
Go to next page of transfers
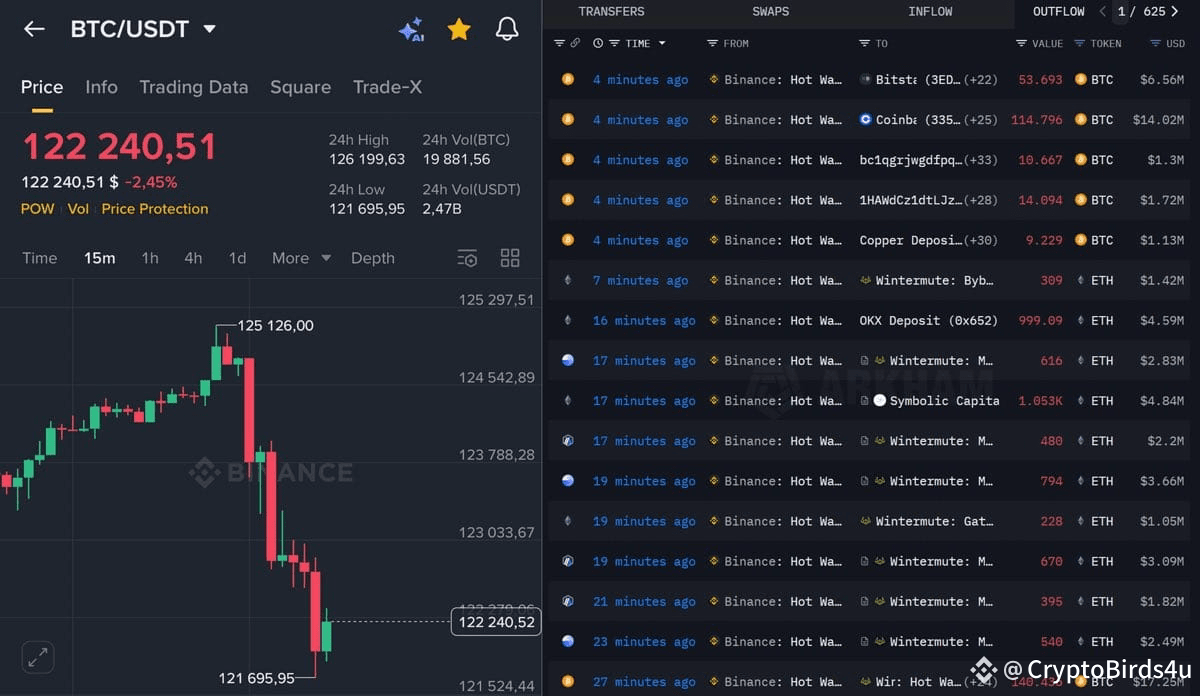pyautogui.click(x=1175, y=12)
